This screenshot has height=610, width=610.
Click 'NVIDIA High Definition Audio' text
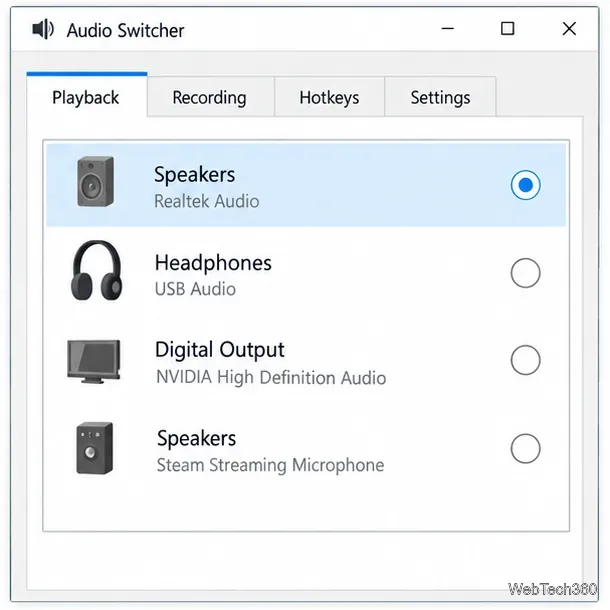point(271,377)
